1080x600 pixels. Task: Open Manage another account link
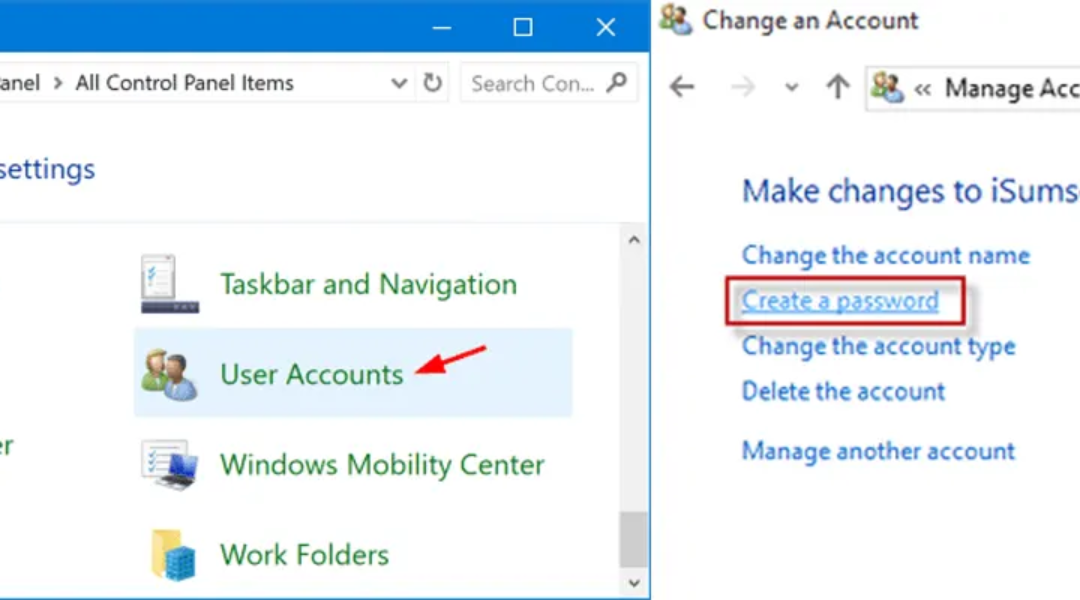pos(878,451)
